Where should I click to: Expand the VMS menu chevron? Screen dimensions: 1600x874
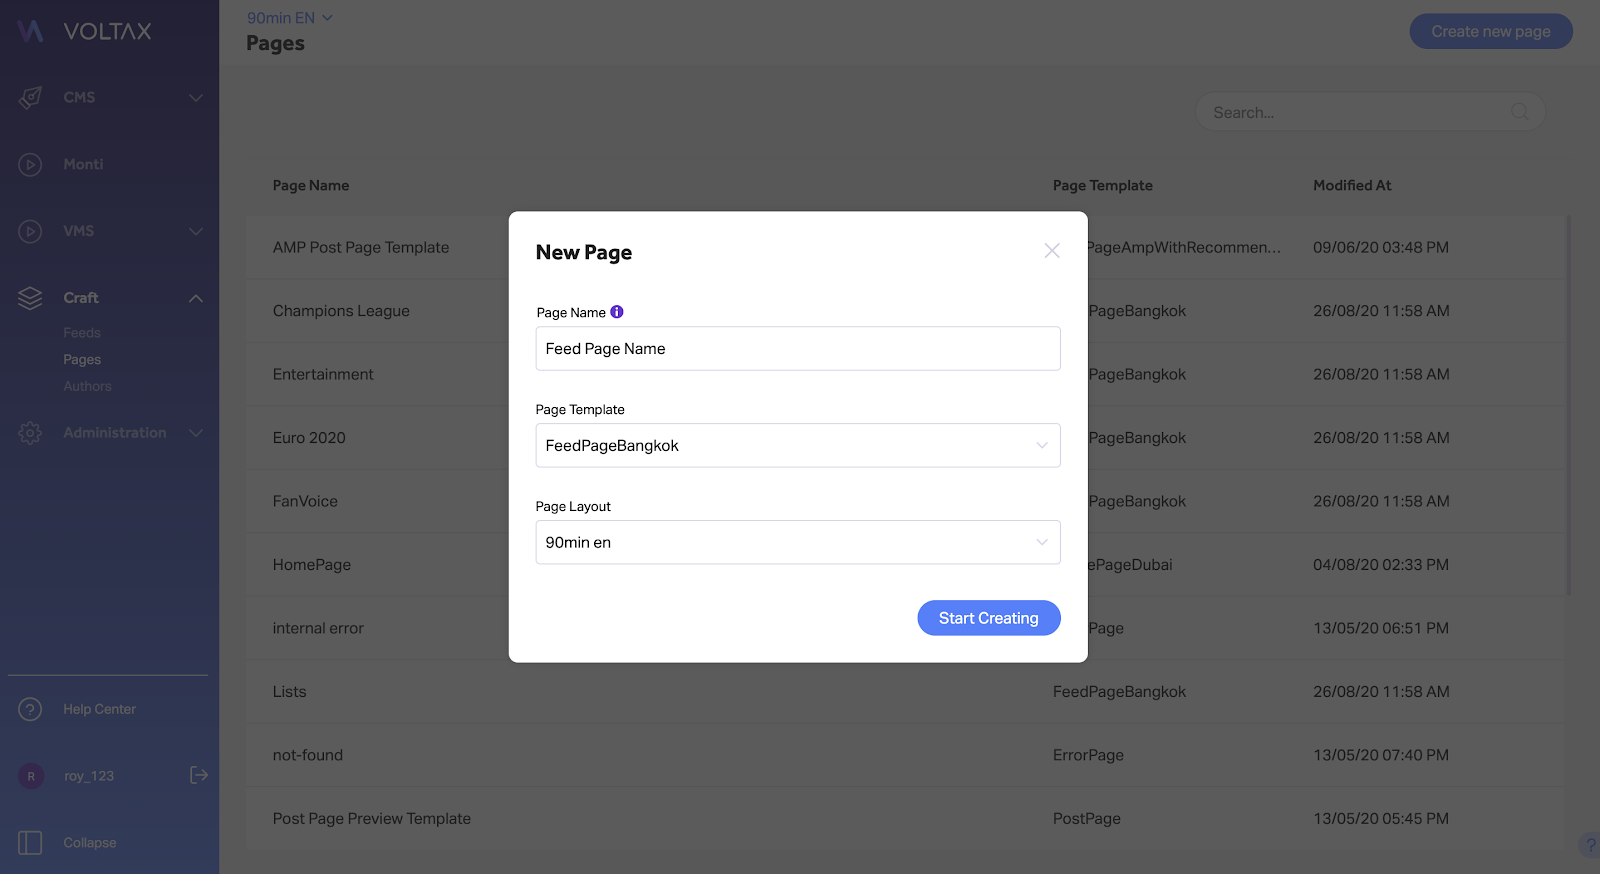(x=196, y=231)
